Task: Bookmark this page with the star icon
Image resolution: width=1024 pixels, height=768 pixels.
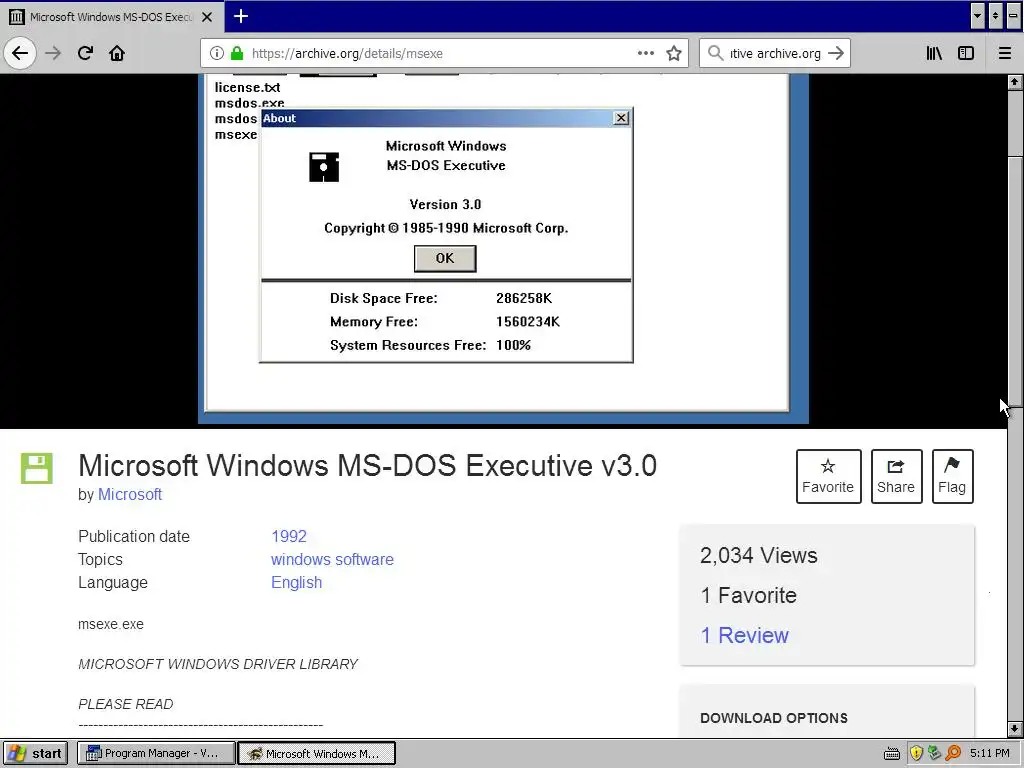Action: (674, 53)
